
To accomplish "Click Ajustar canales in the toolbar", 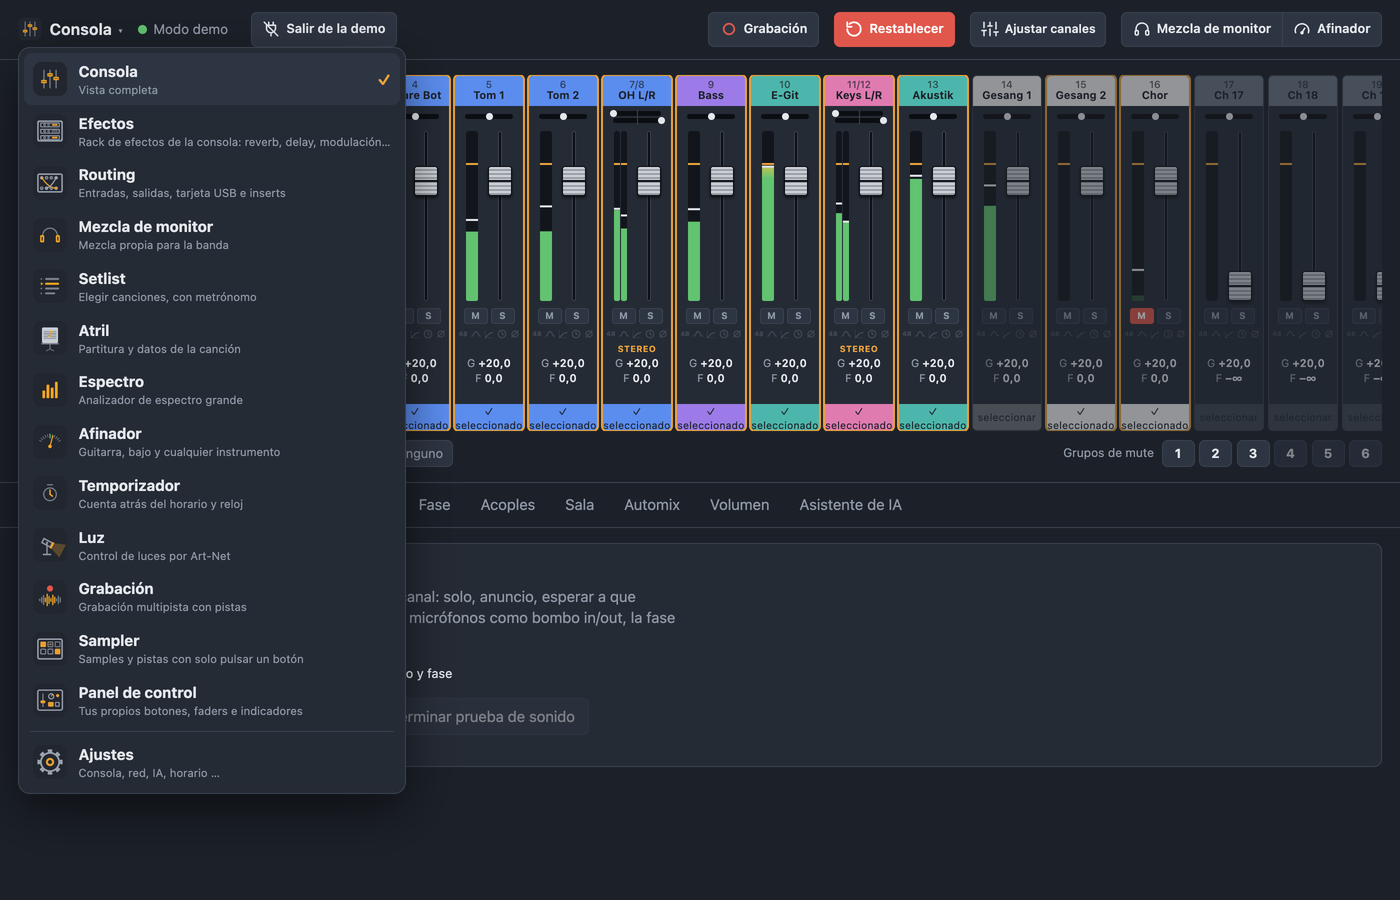I will (x=1038, y=29).
